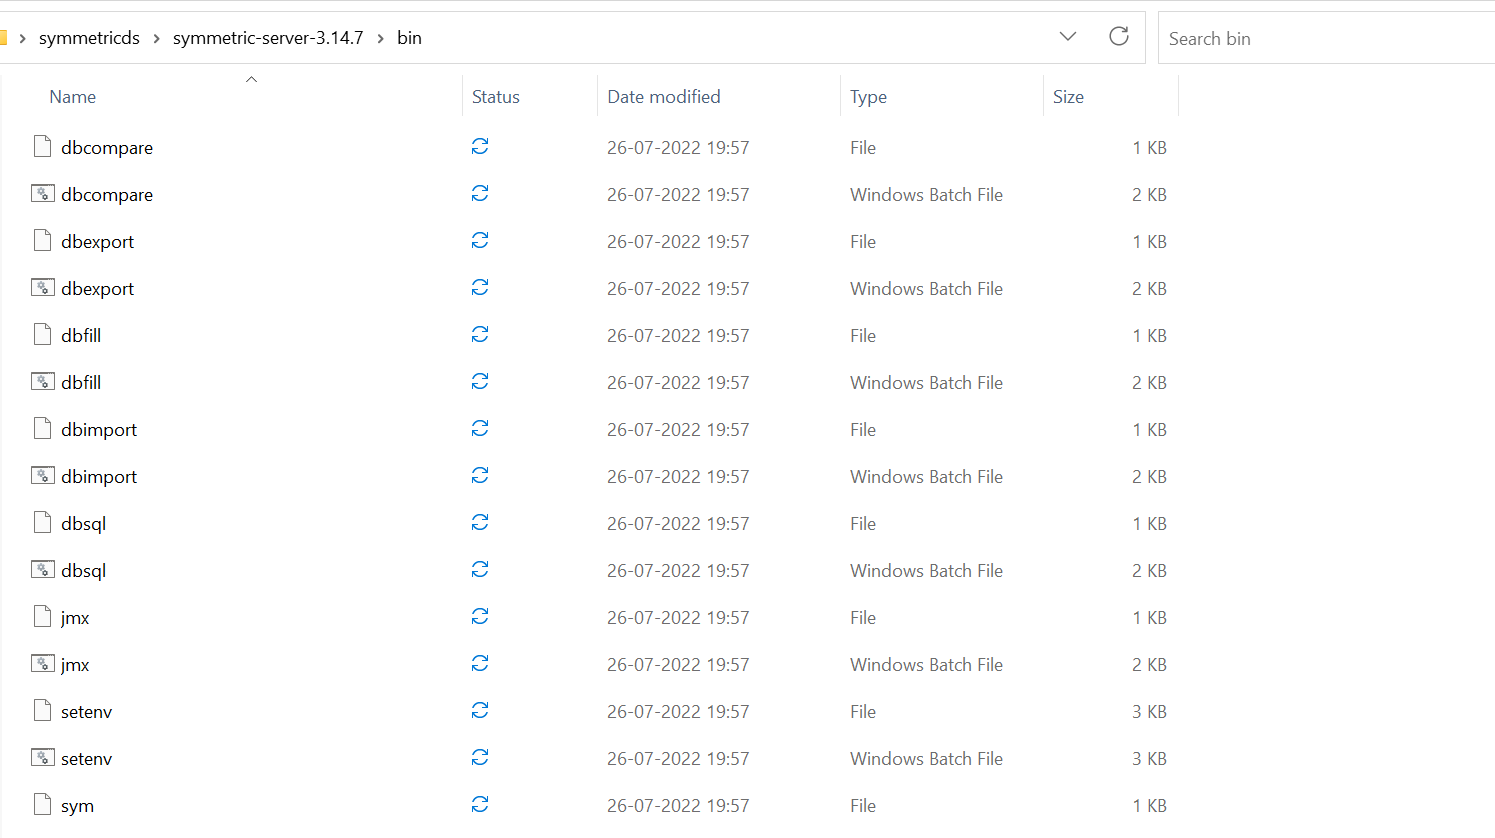
Task: Click the blank file icon for dbsql
Action: click(42, 523)
